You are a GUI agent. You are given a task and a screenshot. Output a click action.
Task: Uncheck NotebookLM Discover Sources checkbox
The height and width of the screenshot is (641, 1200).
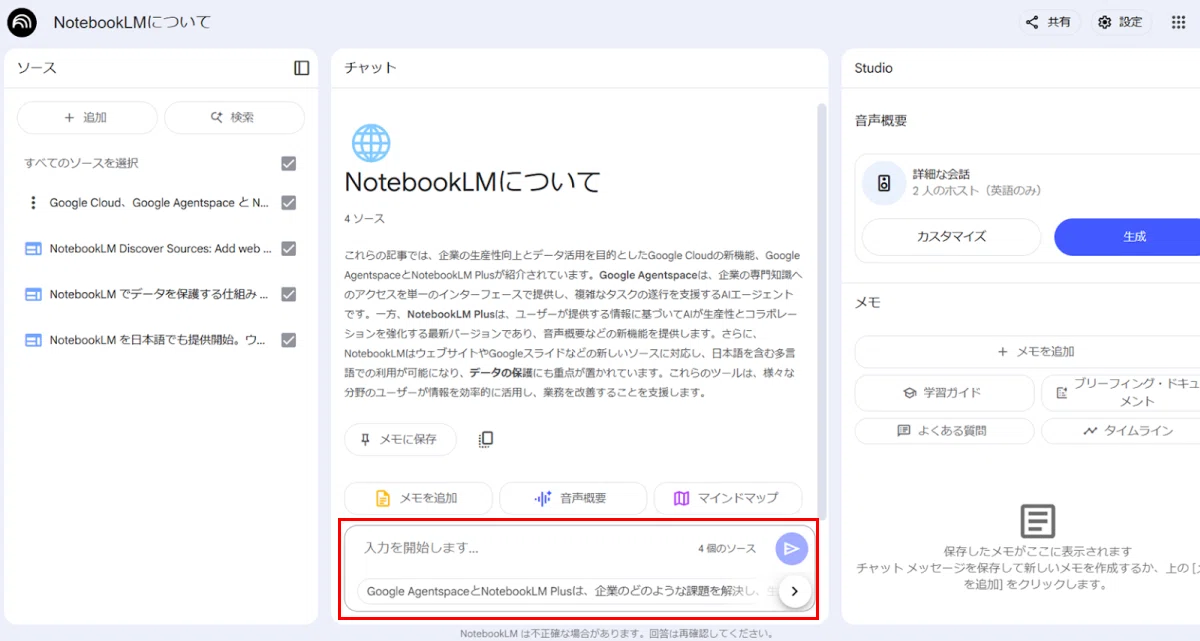(289, 248)
